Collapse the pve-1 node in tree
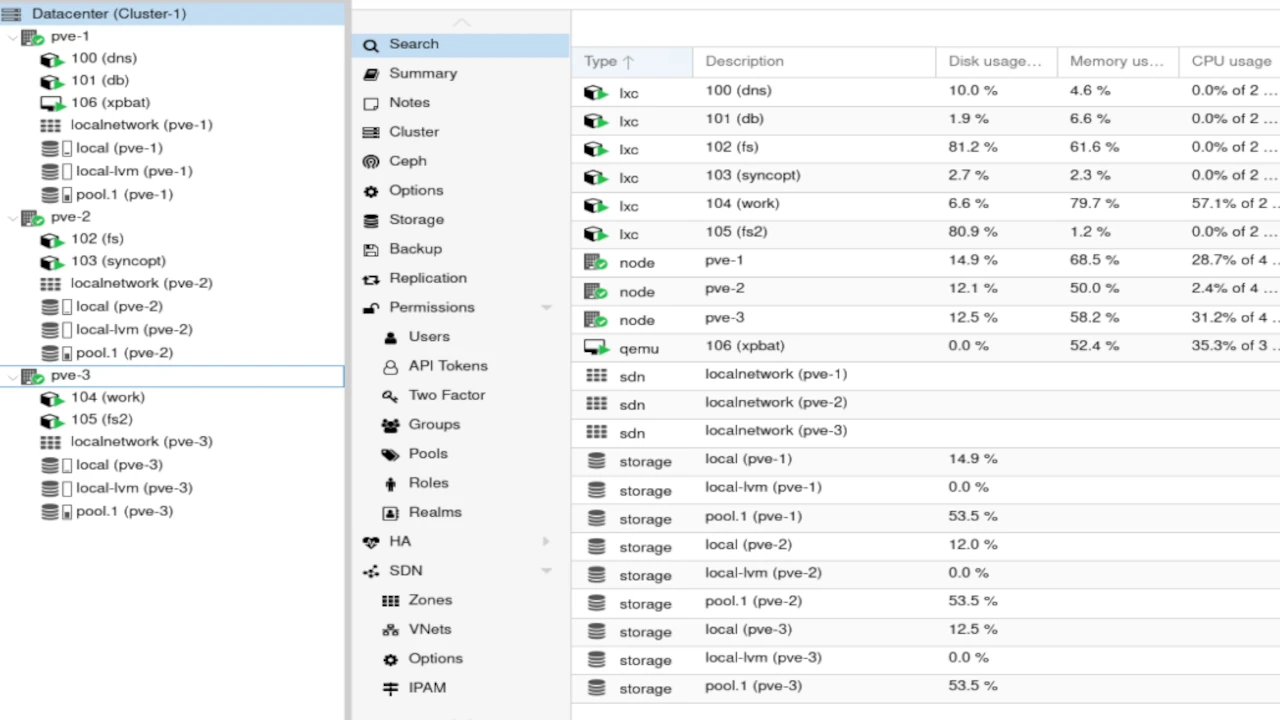The image size is (1280, 720). click(x=12, y=37)
